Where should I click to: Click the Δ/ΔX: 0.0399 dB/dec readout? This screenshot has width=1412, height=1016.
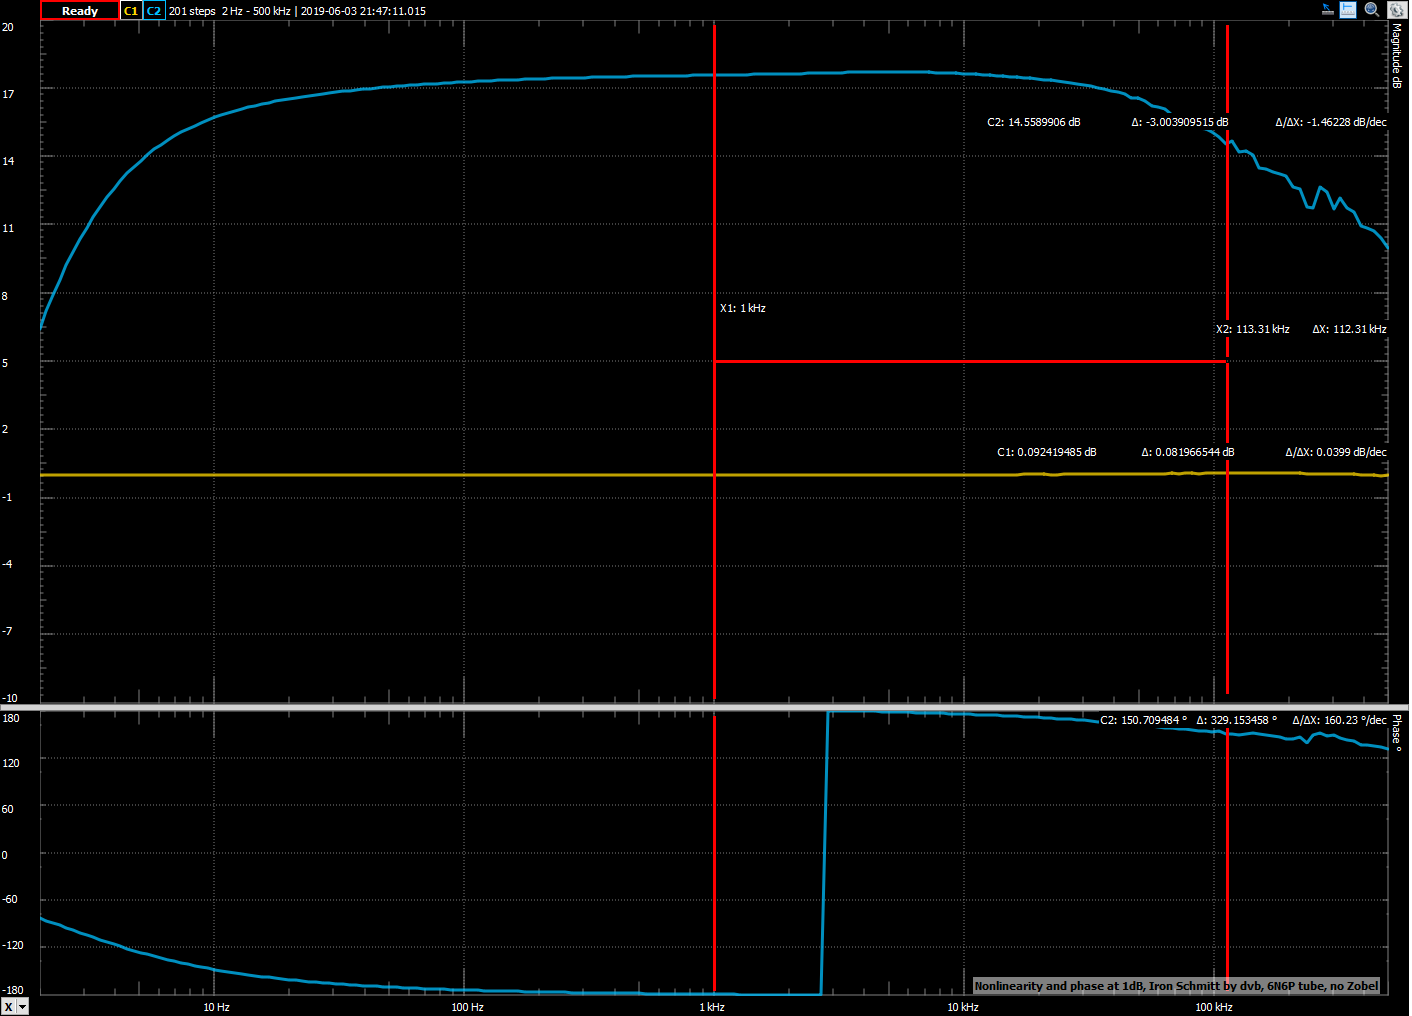point(1336,452)
